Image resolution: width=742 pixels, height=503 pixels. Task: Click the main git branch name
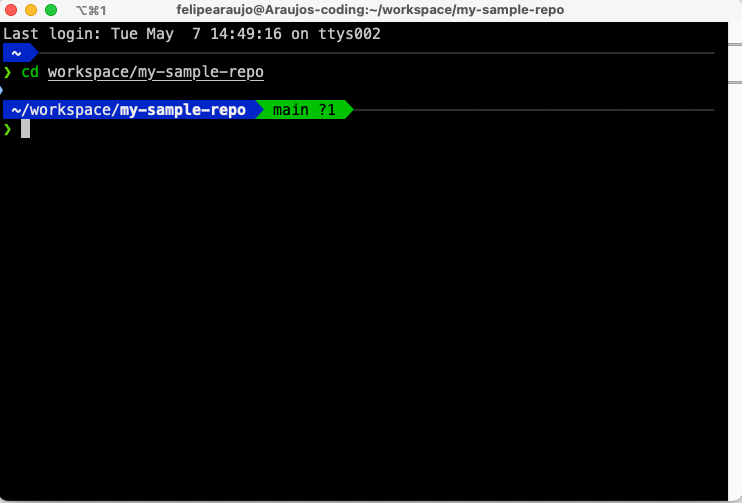point(292,110)
